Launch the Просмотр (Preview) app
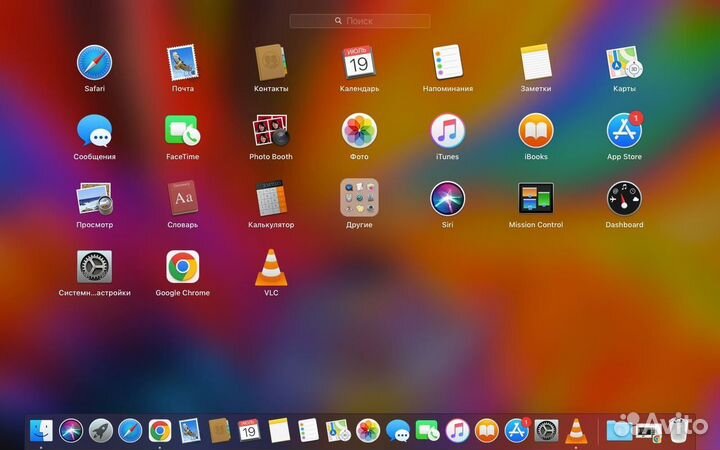Screen dimensions: 720x450 pyautogui.click(x=95, y=199)
